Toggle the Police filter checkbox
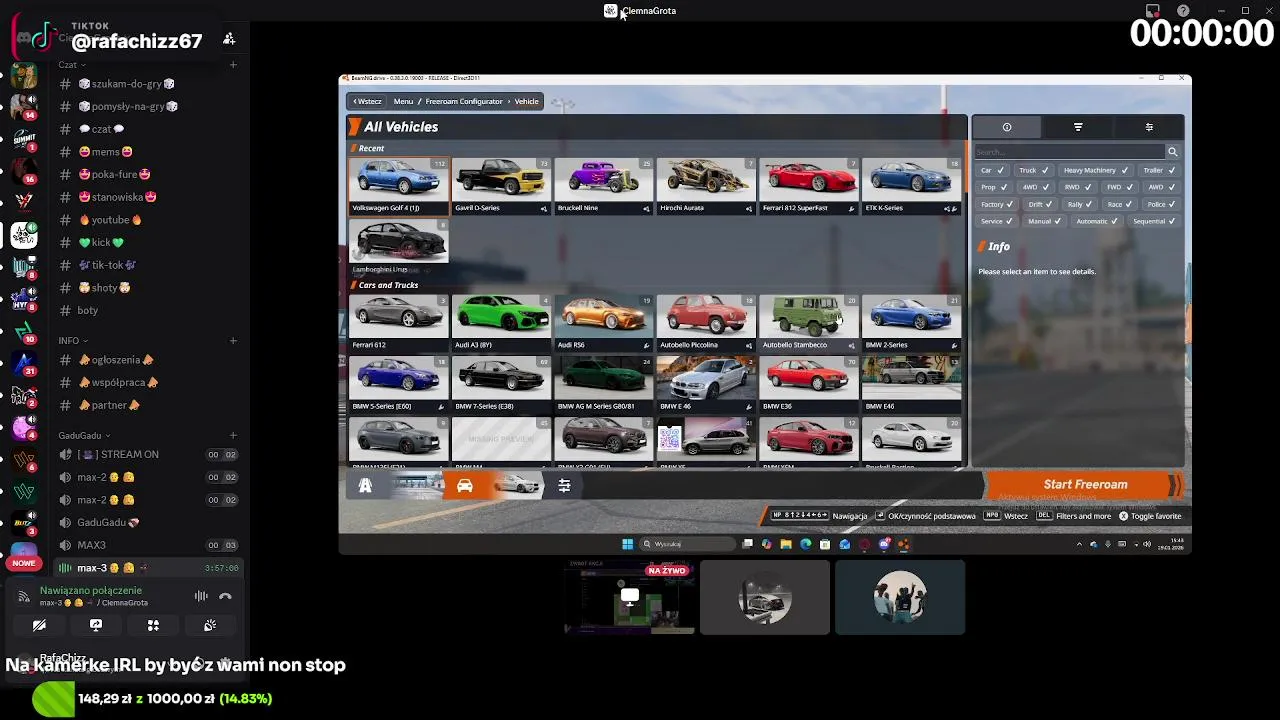Screen dimensions: 1280x720 (1162, 204)
